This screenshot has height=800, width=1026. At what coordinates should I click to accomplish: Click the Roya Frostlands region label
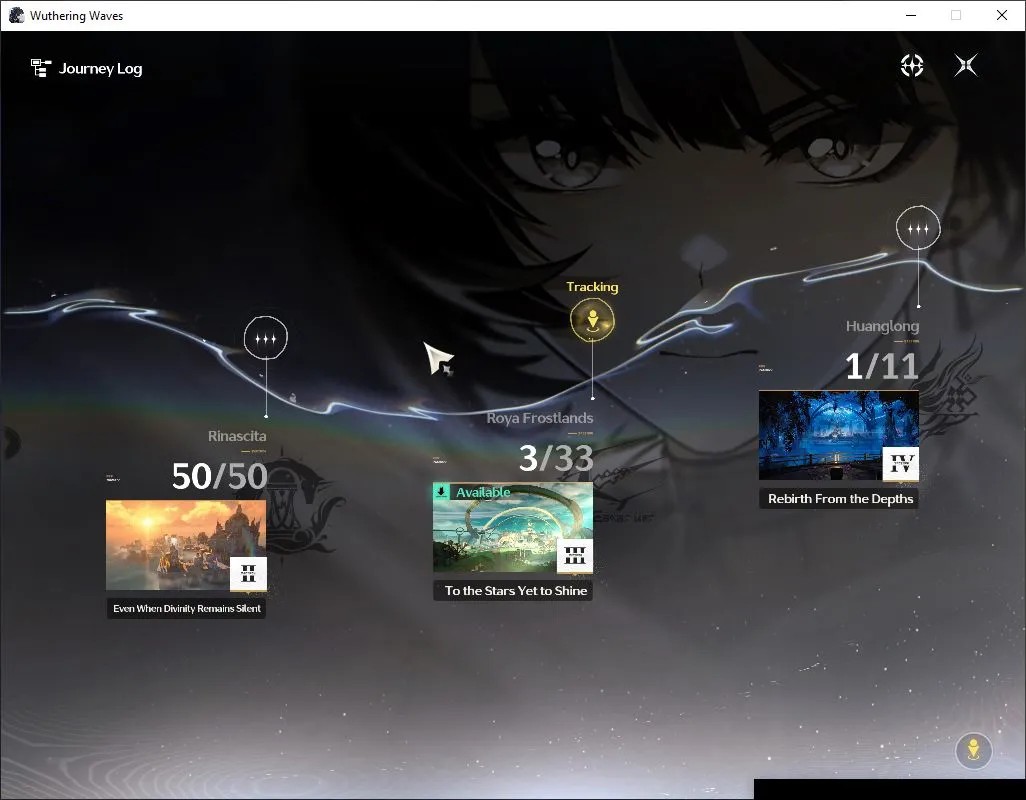(540, 418)
